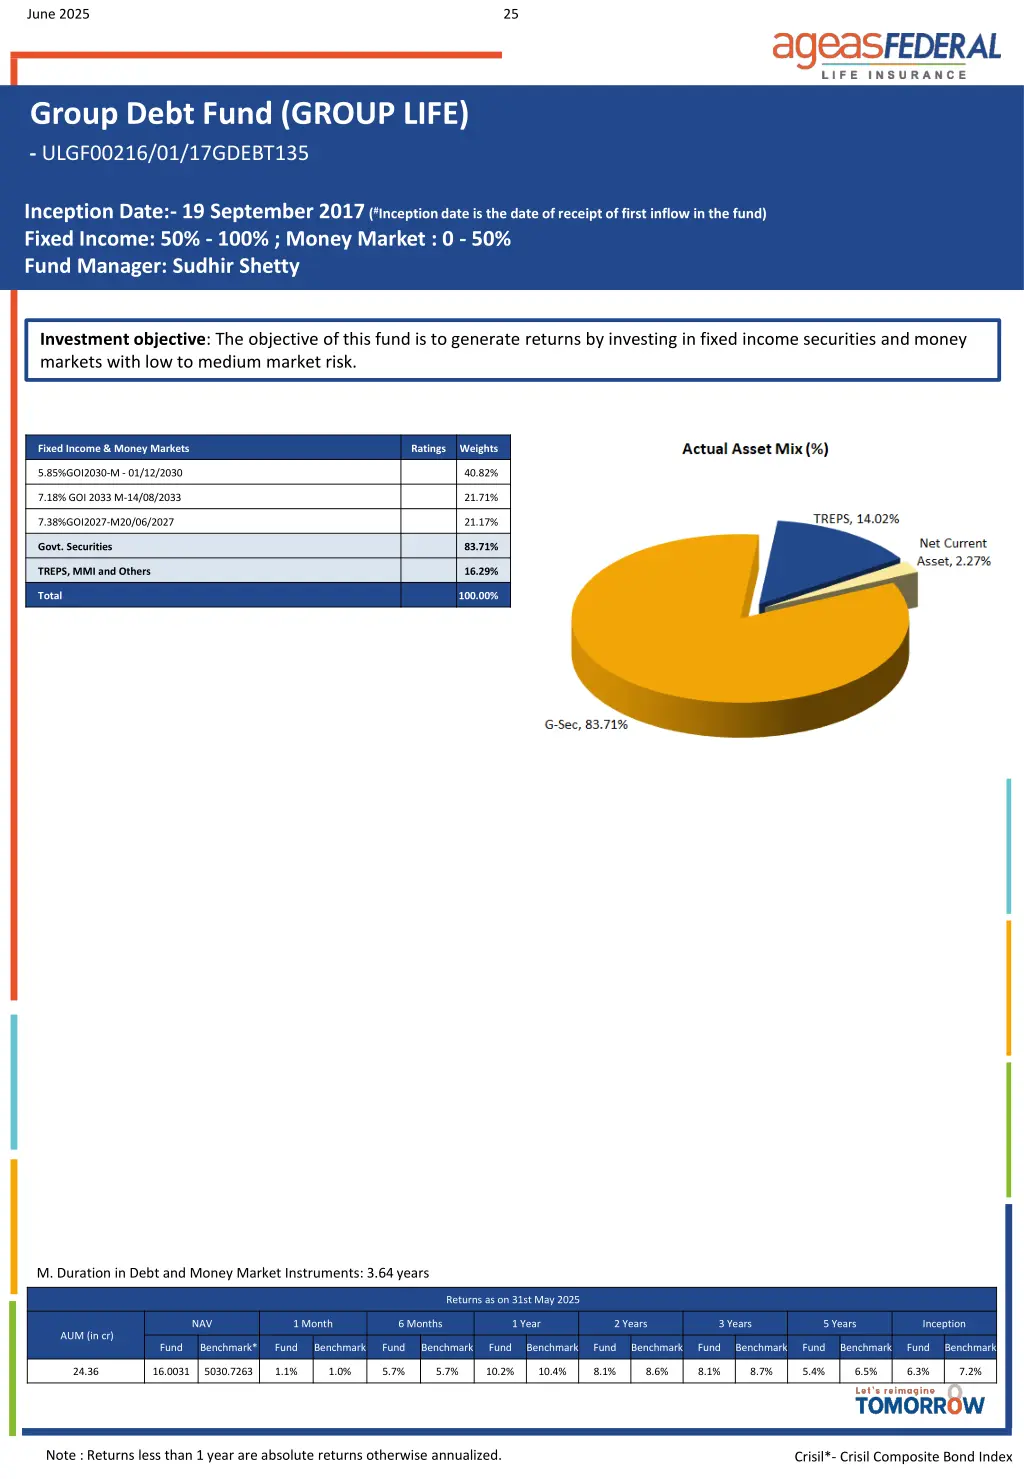
Task: Click page number "25" at the top
Action: tap(511, 14)
